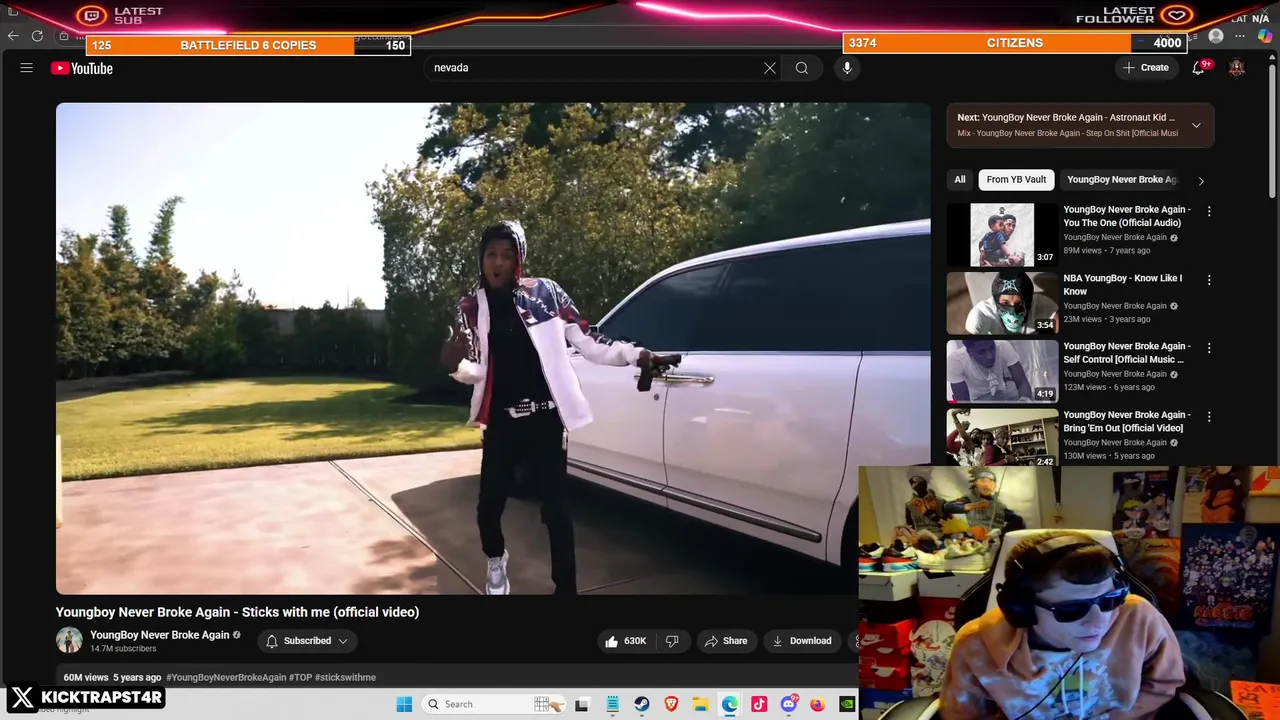Screen dimensions: 1280x720
Task: Open Notepad app from taskbar
Action: (612, 704)
